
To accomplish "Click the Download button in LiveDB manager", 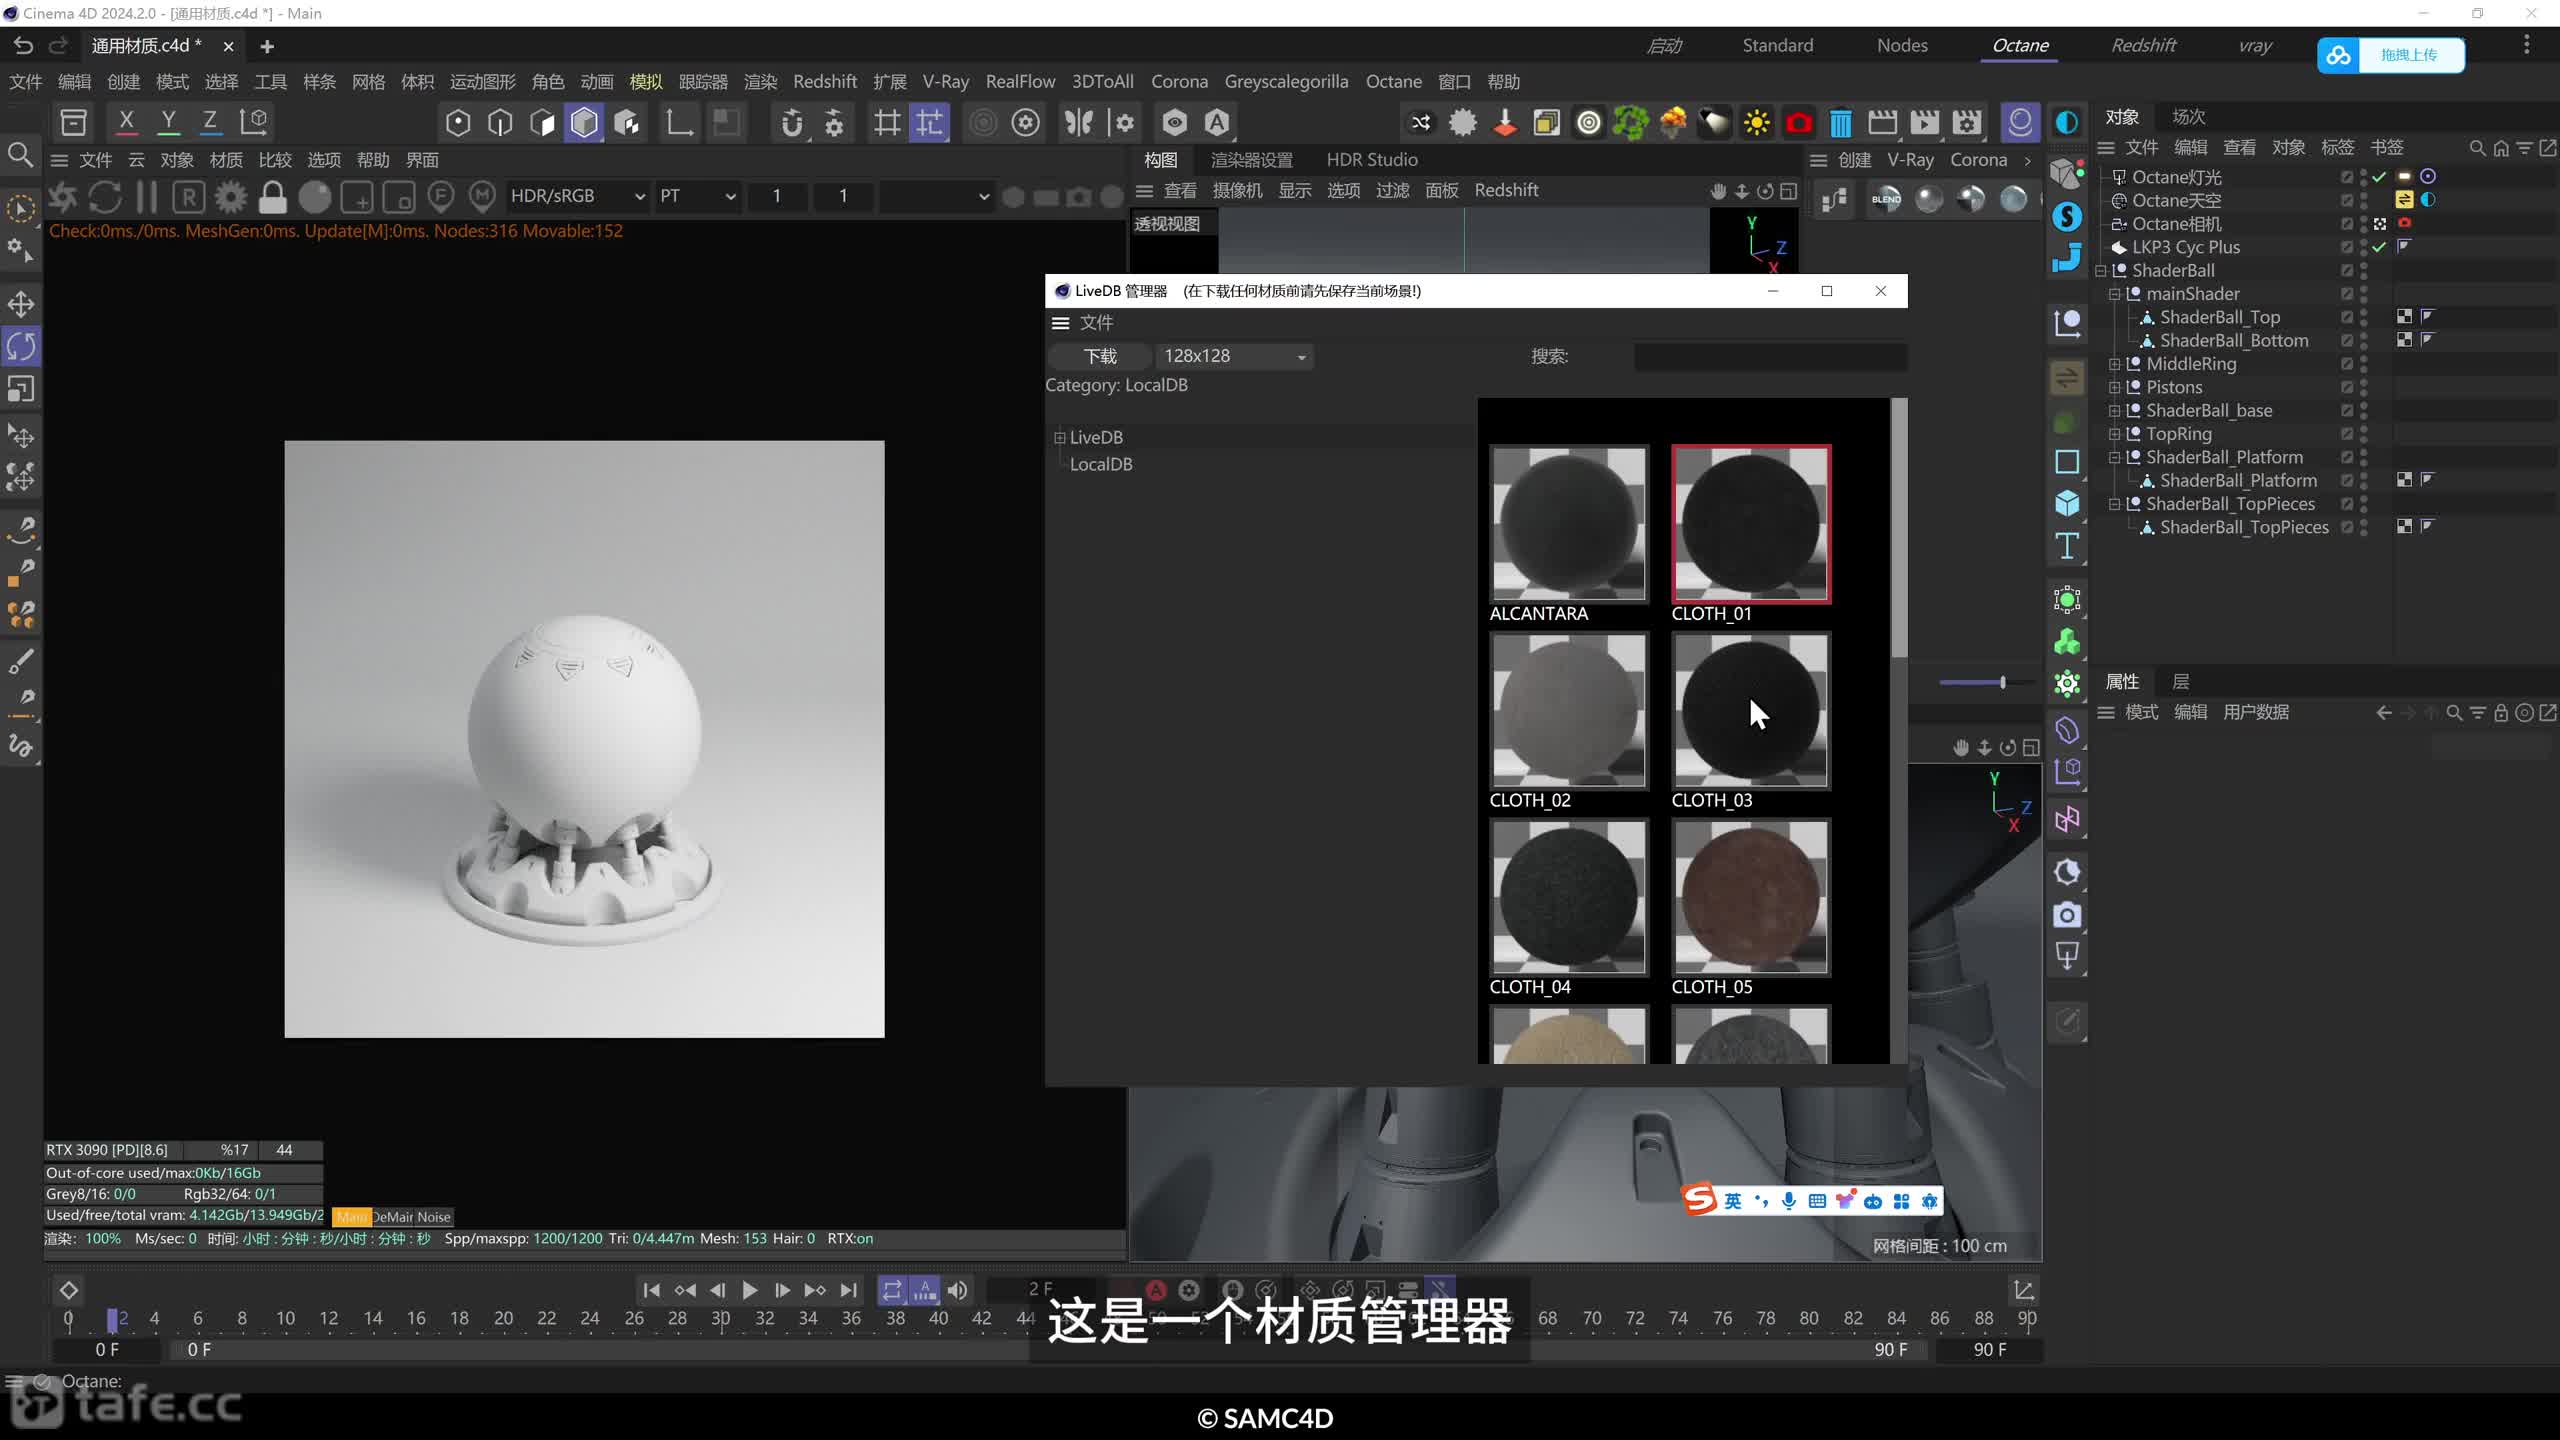I will 1095,355.
